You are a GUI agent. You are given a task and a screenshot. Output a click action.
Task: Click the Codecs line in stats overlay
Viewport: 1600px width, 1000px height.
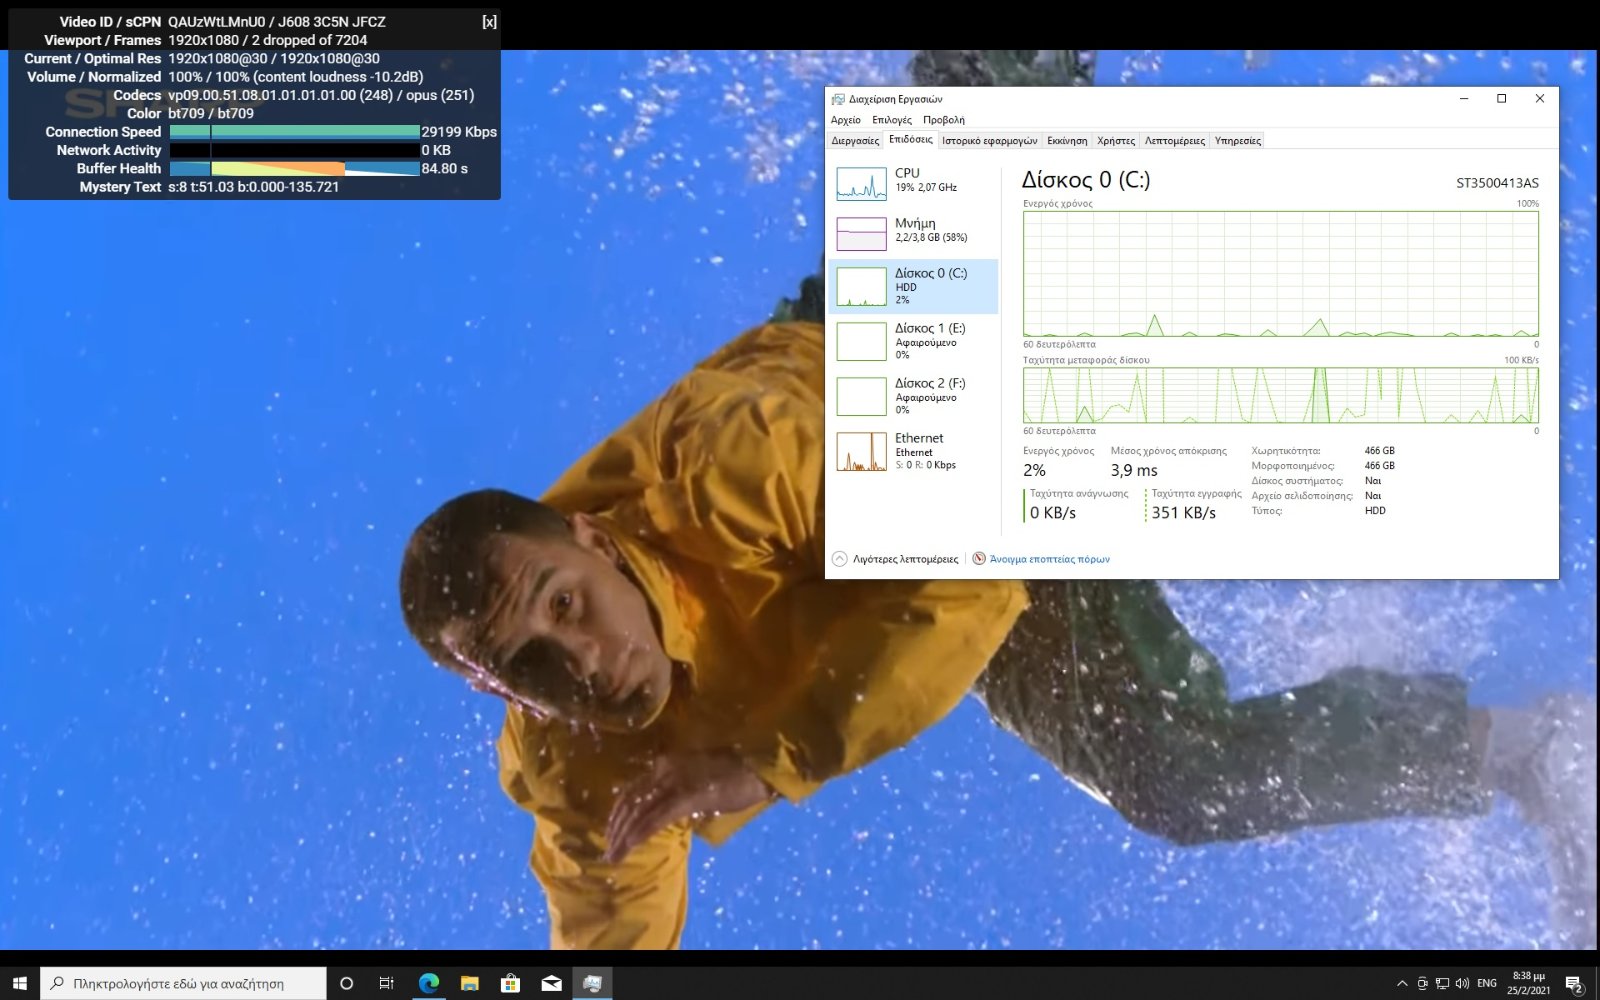click(321, 95)
